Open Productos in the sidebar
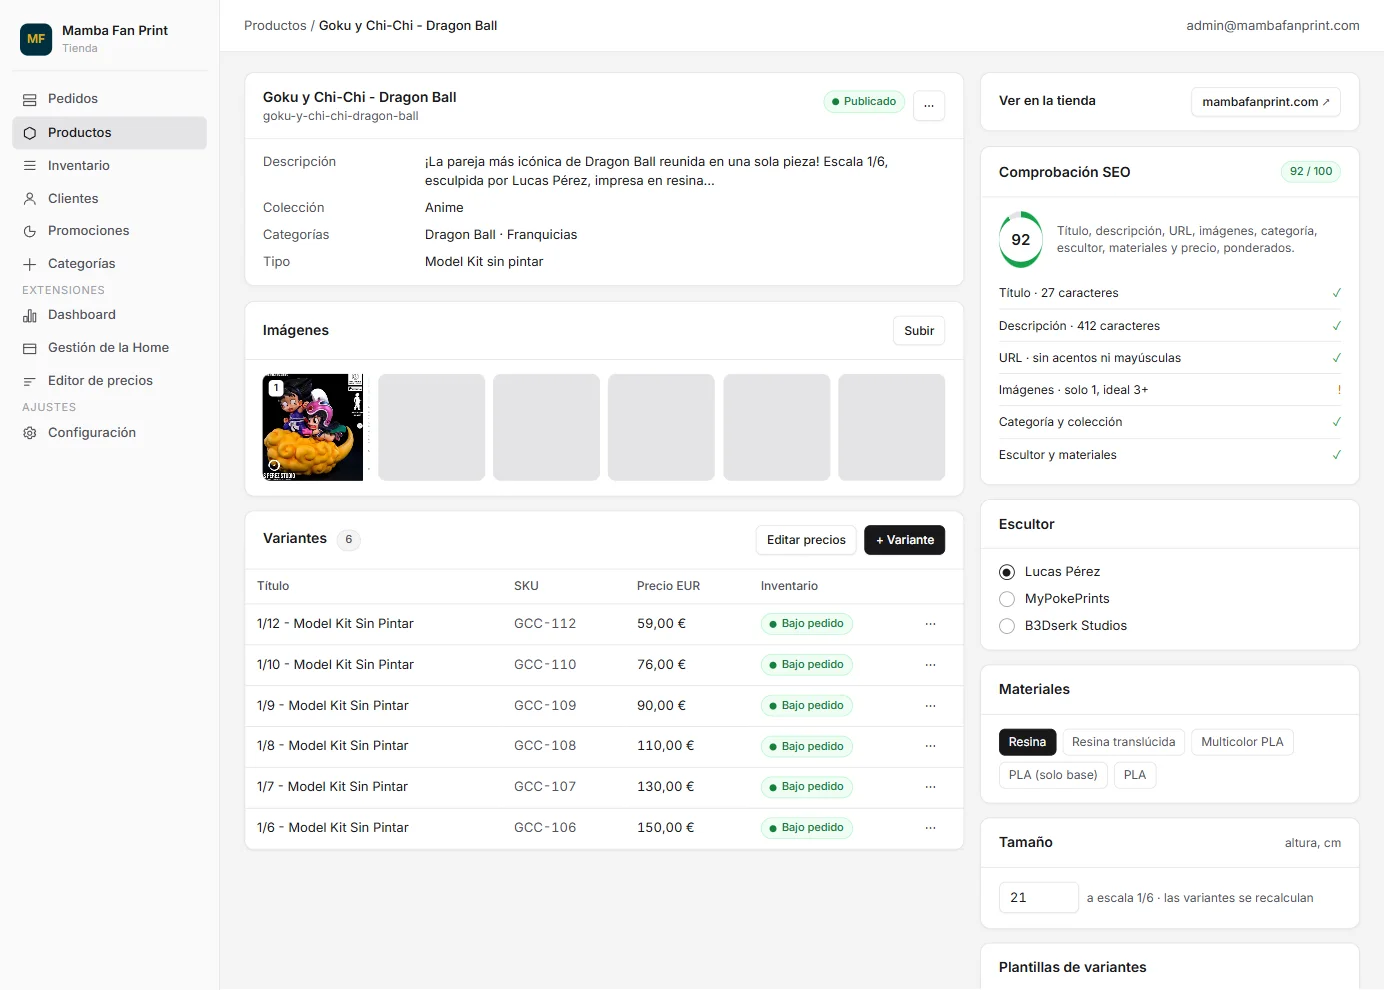 110,133
